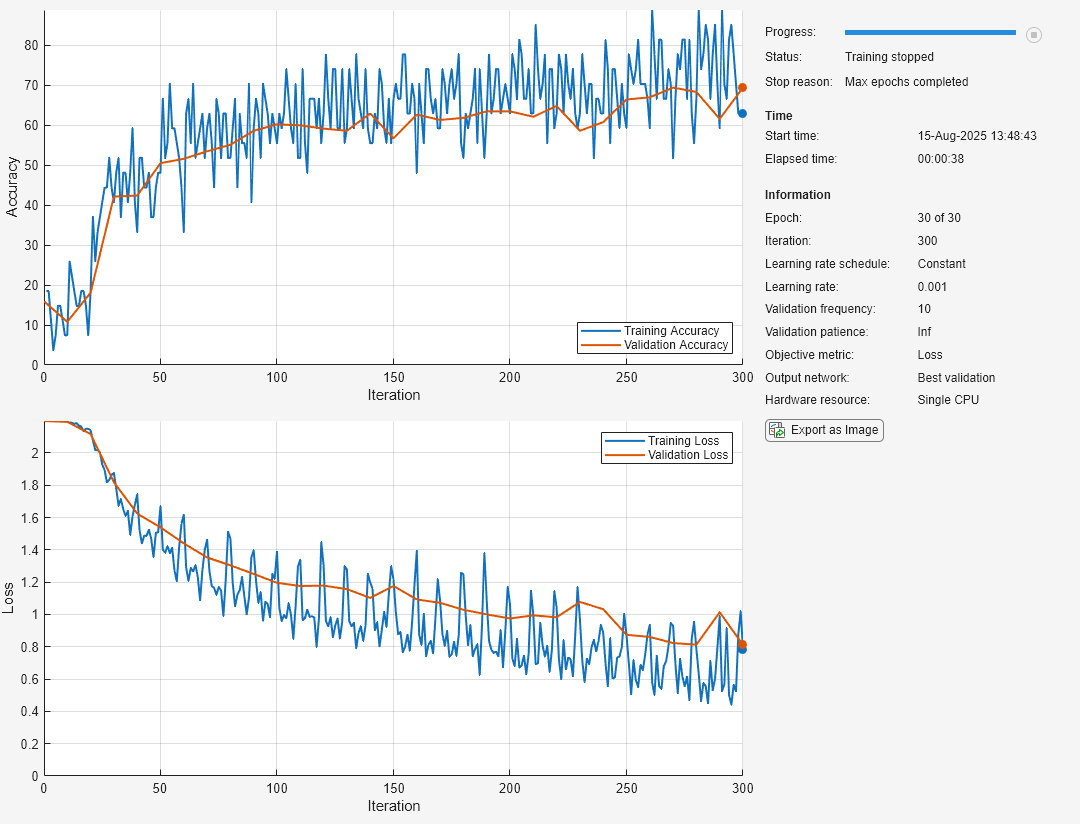Click the 'Iteration' x-axis label under accuracy plot
1080x824 pixels.
pyautogui.click(x=393, y=395)
